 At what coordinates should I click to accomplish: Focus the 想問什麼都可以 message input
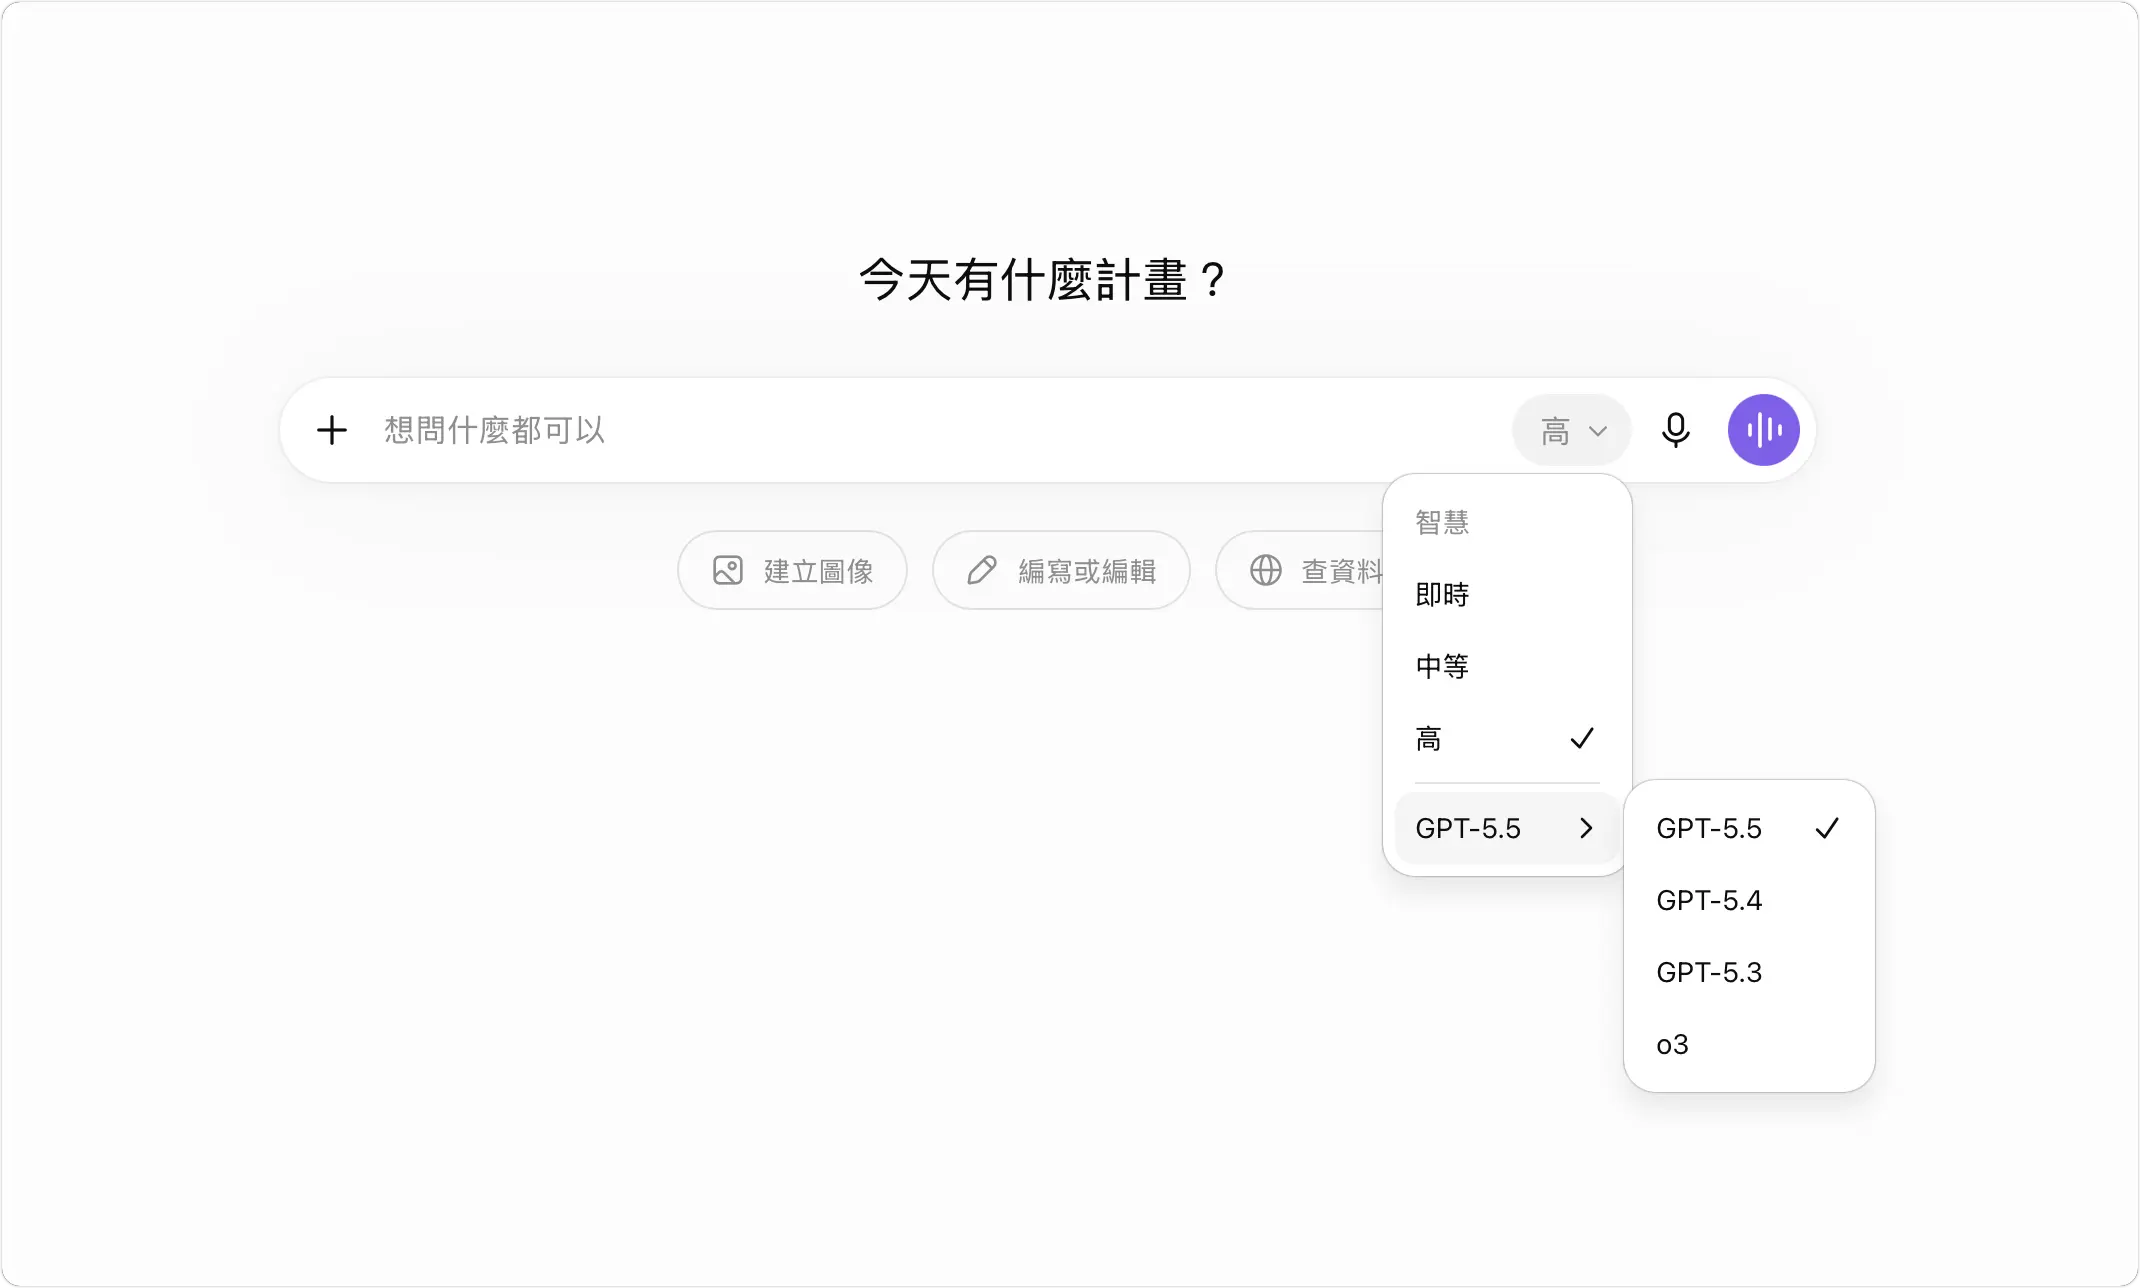coord(940,430)
